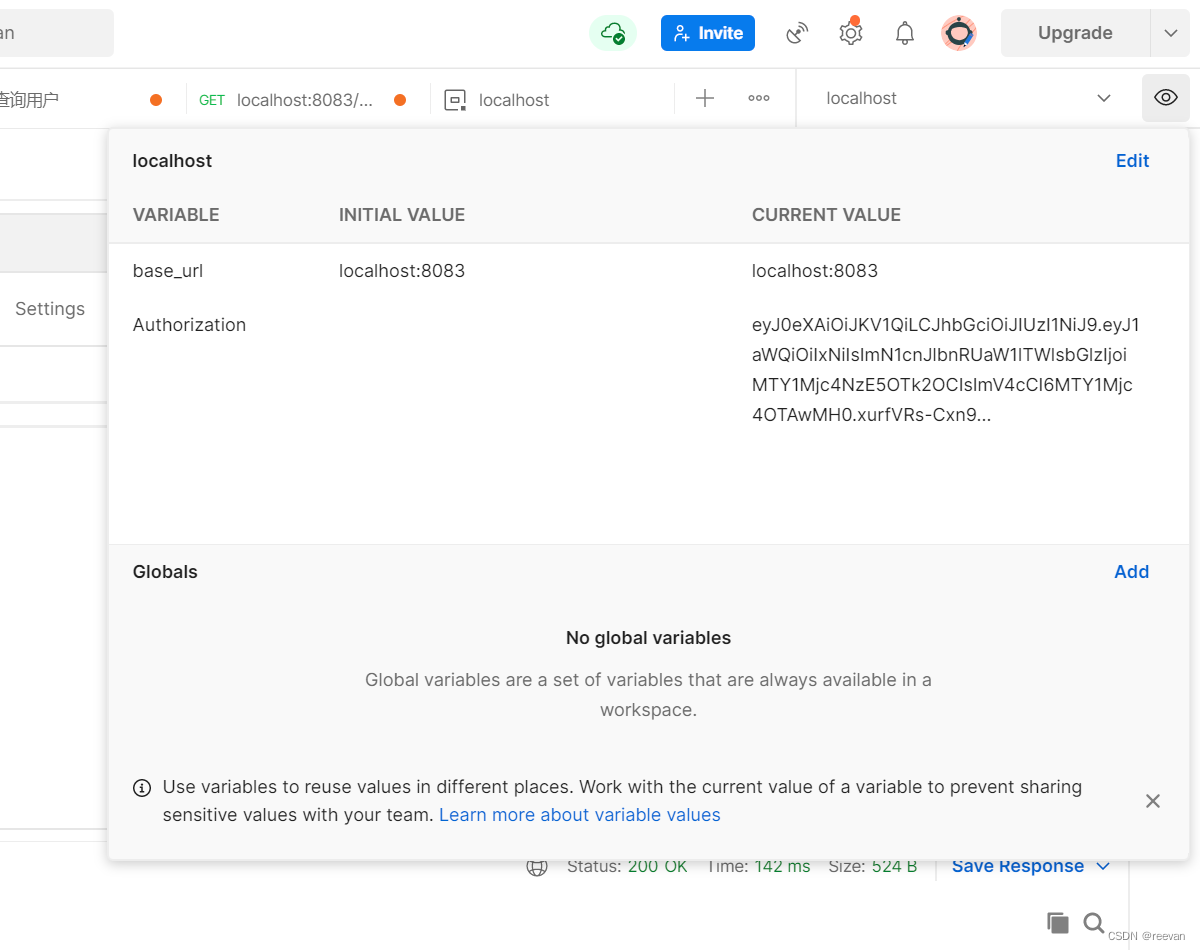Viewport: 1200px width, 950px height.
Task: Click the INITIAL VALUE column header
Action: point(402,215)
